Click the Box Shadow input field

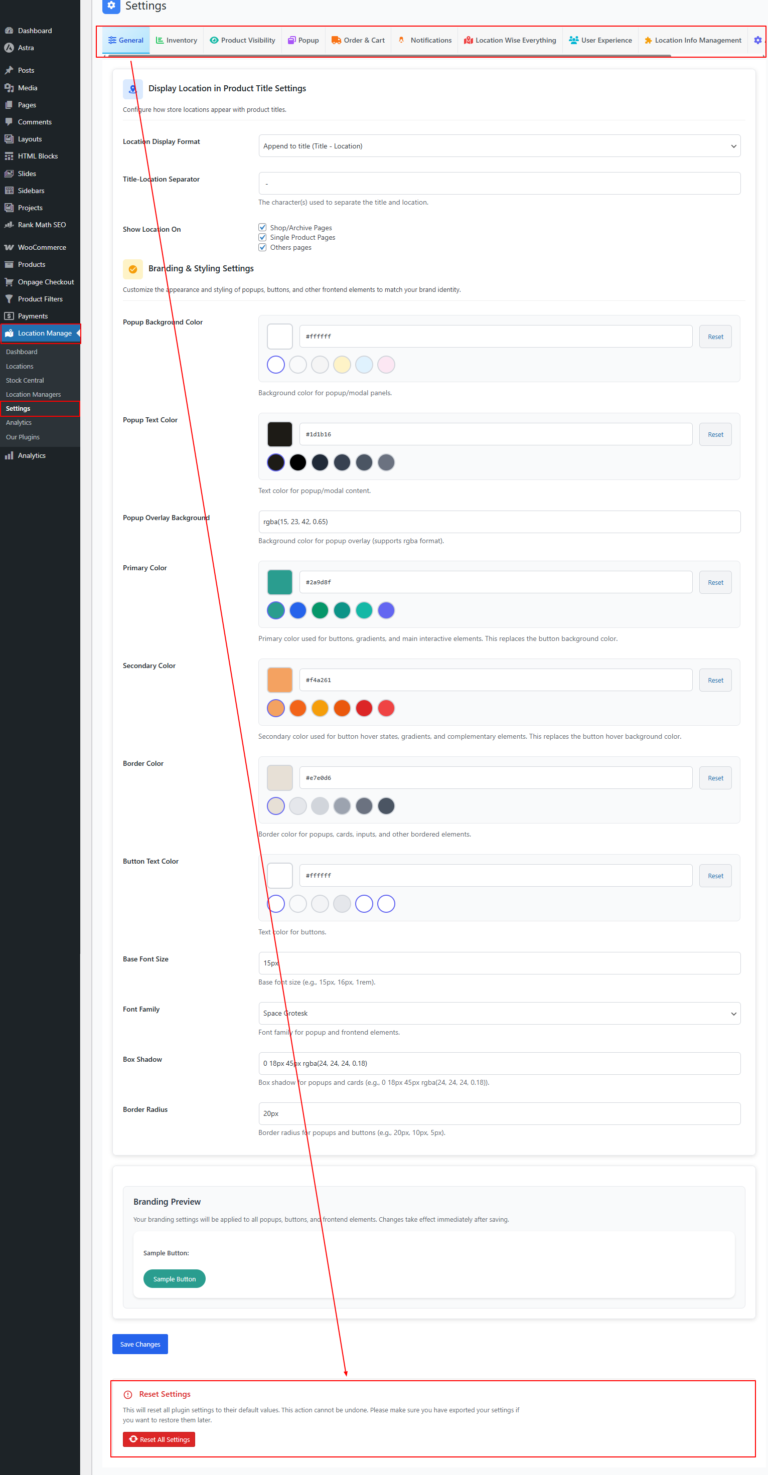[x=499, y=1063]
